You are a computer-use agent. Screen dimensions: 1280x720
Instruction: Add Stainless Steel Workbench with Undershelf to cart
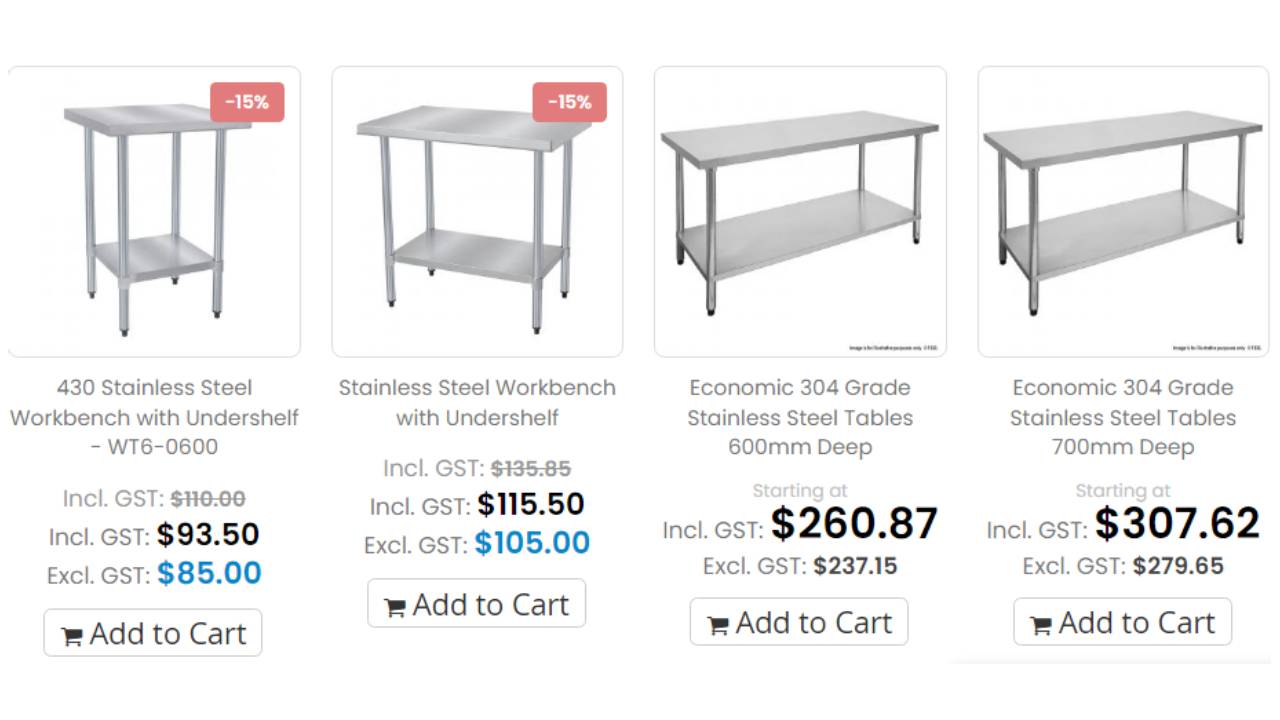tap(476, 604)
